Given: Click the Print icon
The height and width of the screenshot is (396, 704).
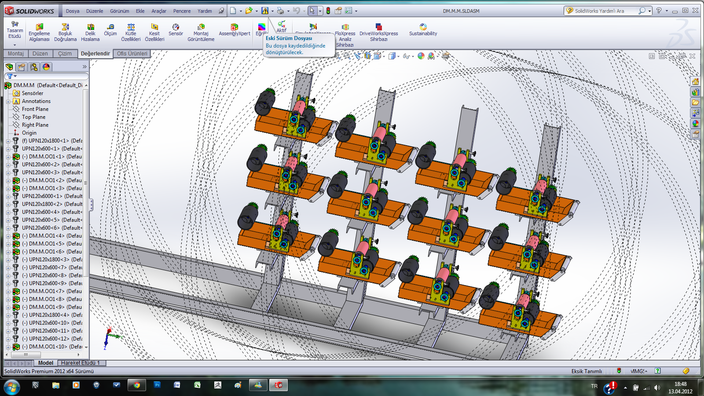Looking at the screenshot, I should [280, 11].
